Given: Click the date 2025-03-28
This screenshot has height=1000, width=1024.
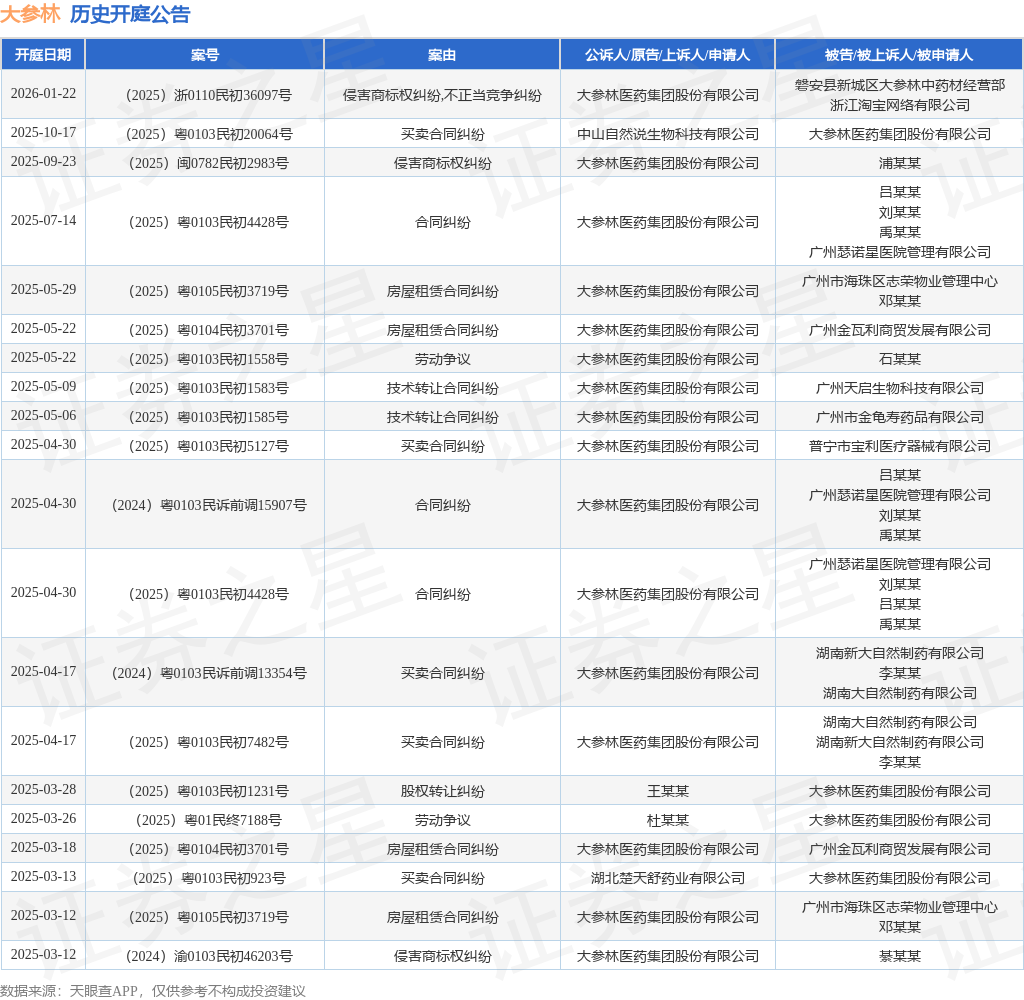Looking at the screenshot, I should [x=43, y=790].
